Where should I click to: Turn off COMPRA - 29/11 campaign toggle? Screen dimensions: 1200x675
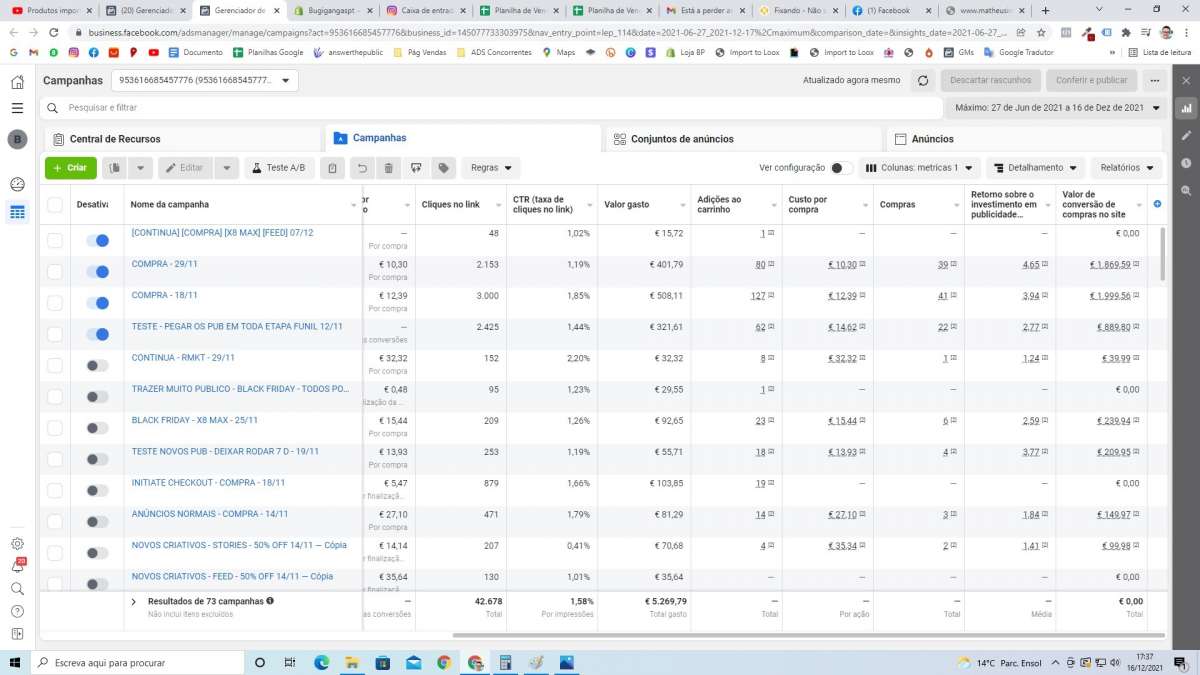pos(97,272)
